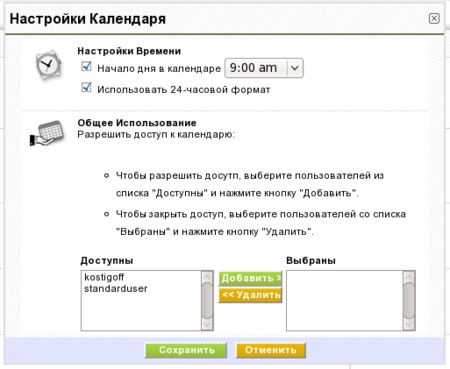Open the 9:00 am start time dropdown
Screen dimensions: 450x369
click(x=264, y=68)
